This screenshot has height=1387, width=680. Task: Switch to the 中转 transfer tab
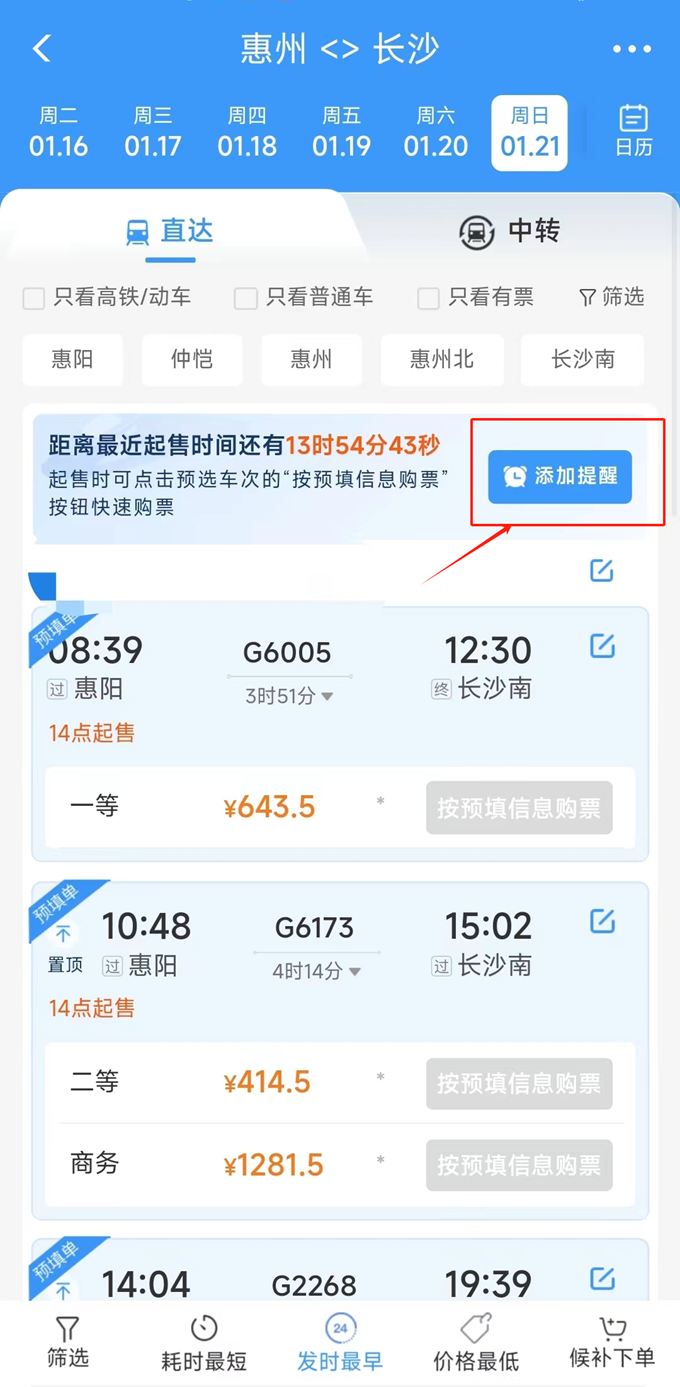pos(510,231)
